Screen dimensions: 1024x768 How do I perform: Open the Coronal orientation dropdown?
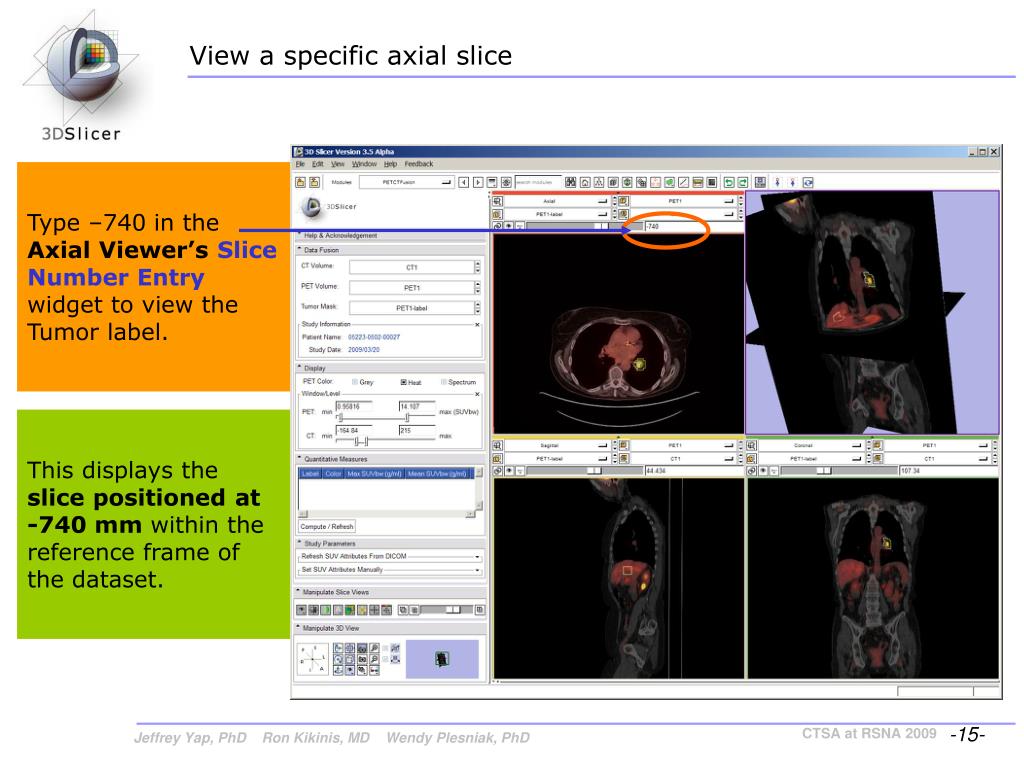pyautogui.click(x=810, y=445)
